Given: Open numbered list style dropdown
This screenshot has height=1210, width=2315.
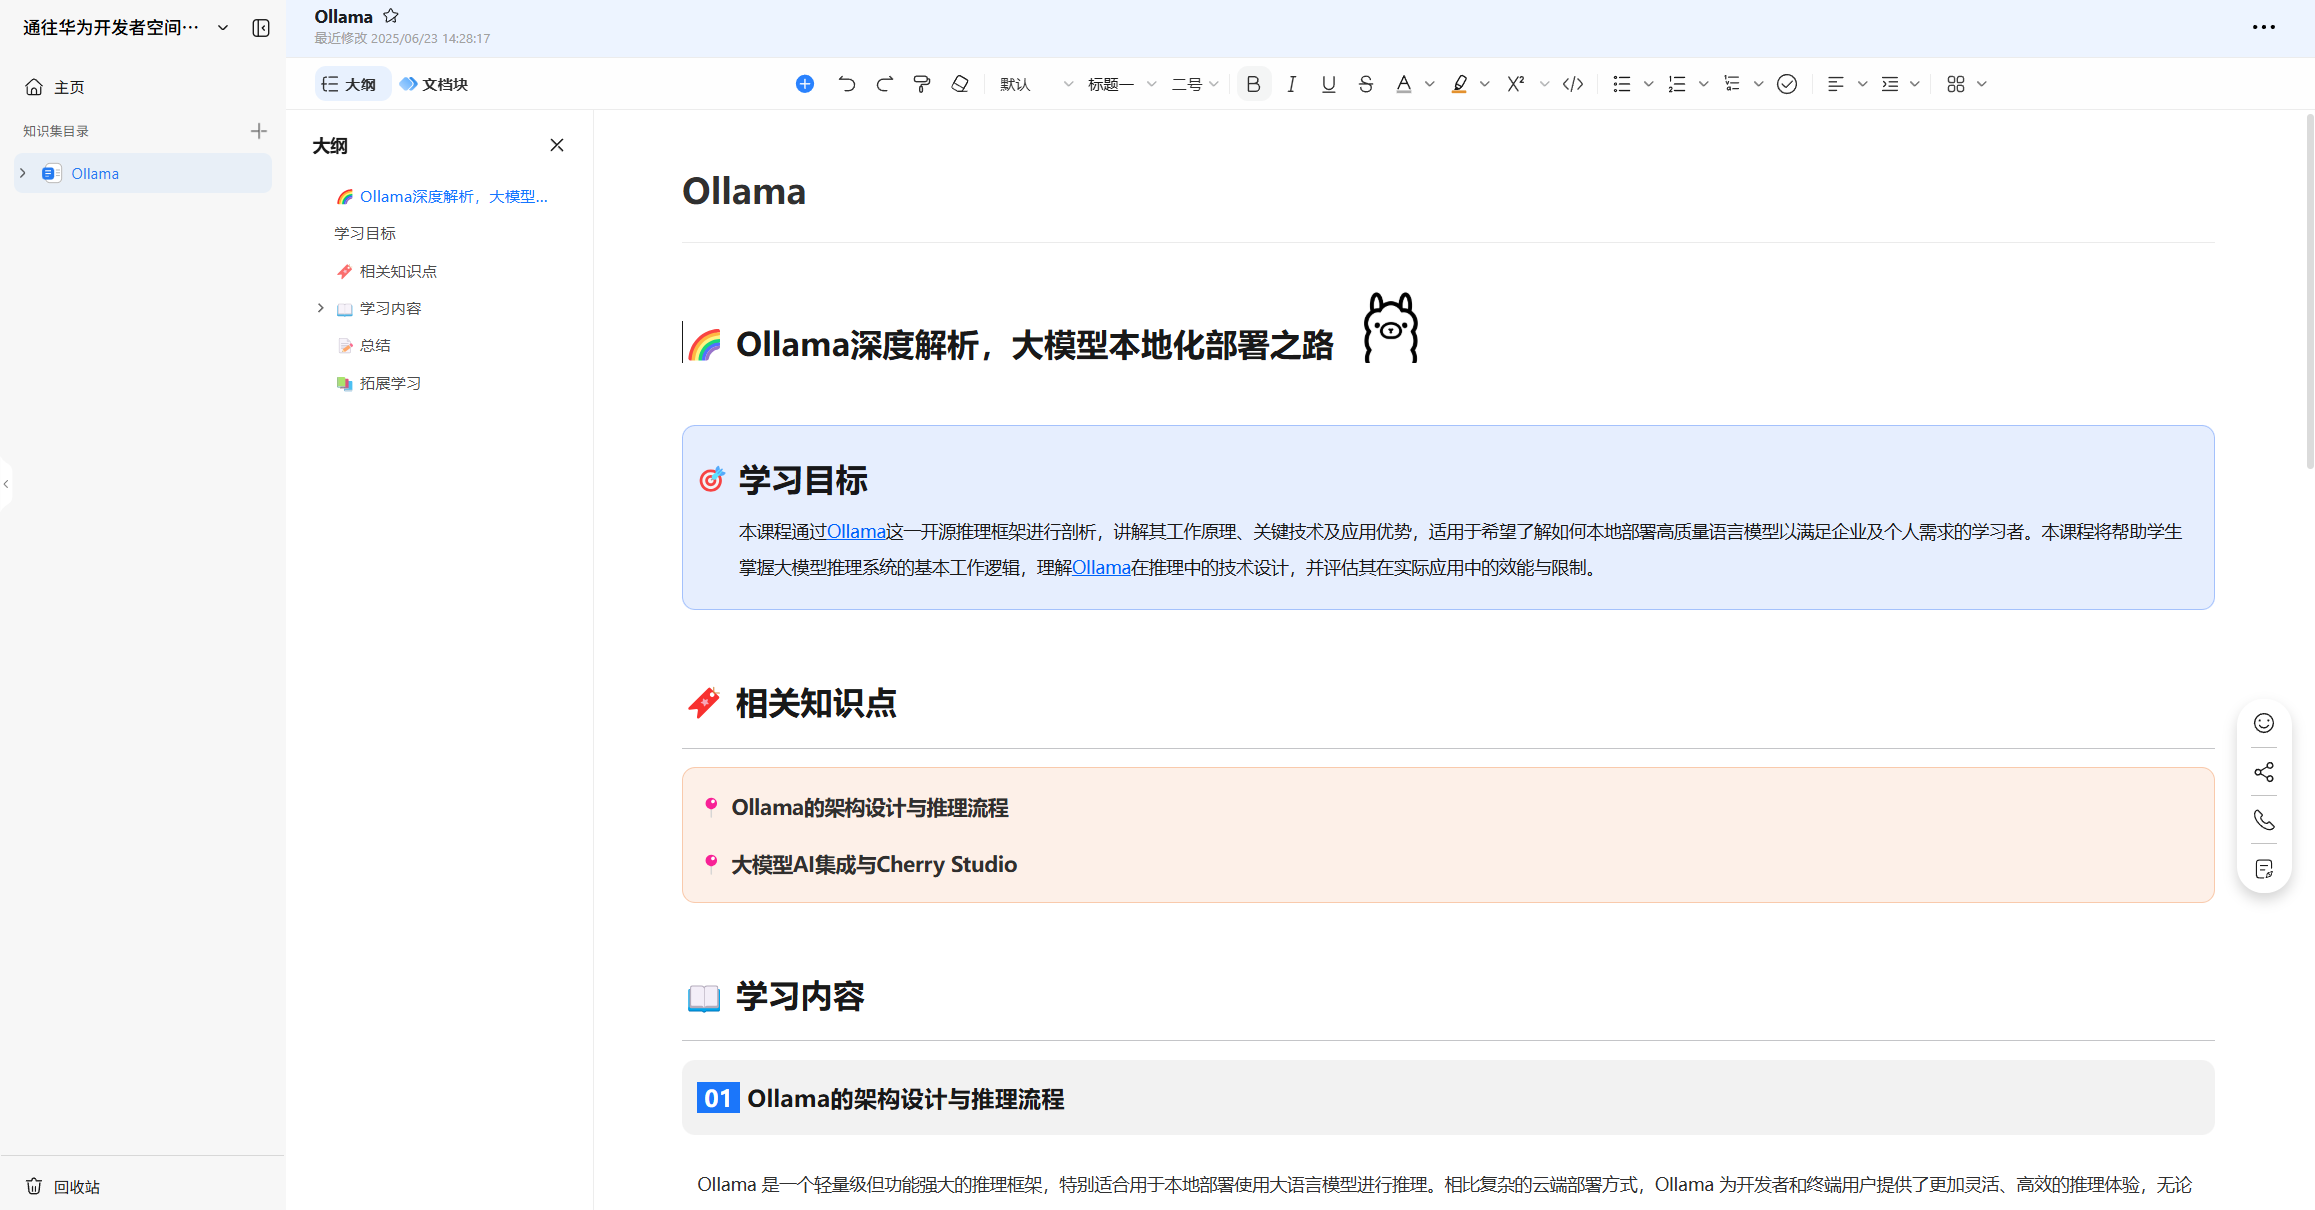Looking at the screenshot, I should coord(1703,84).
